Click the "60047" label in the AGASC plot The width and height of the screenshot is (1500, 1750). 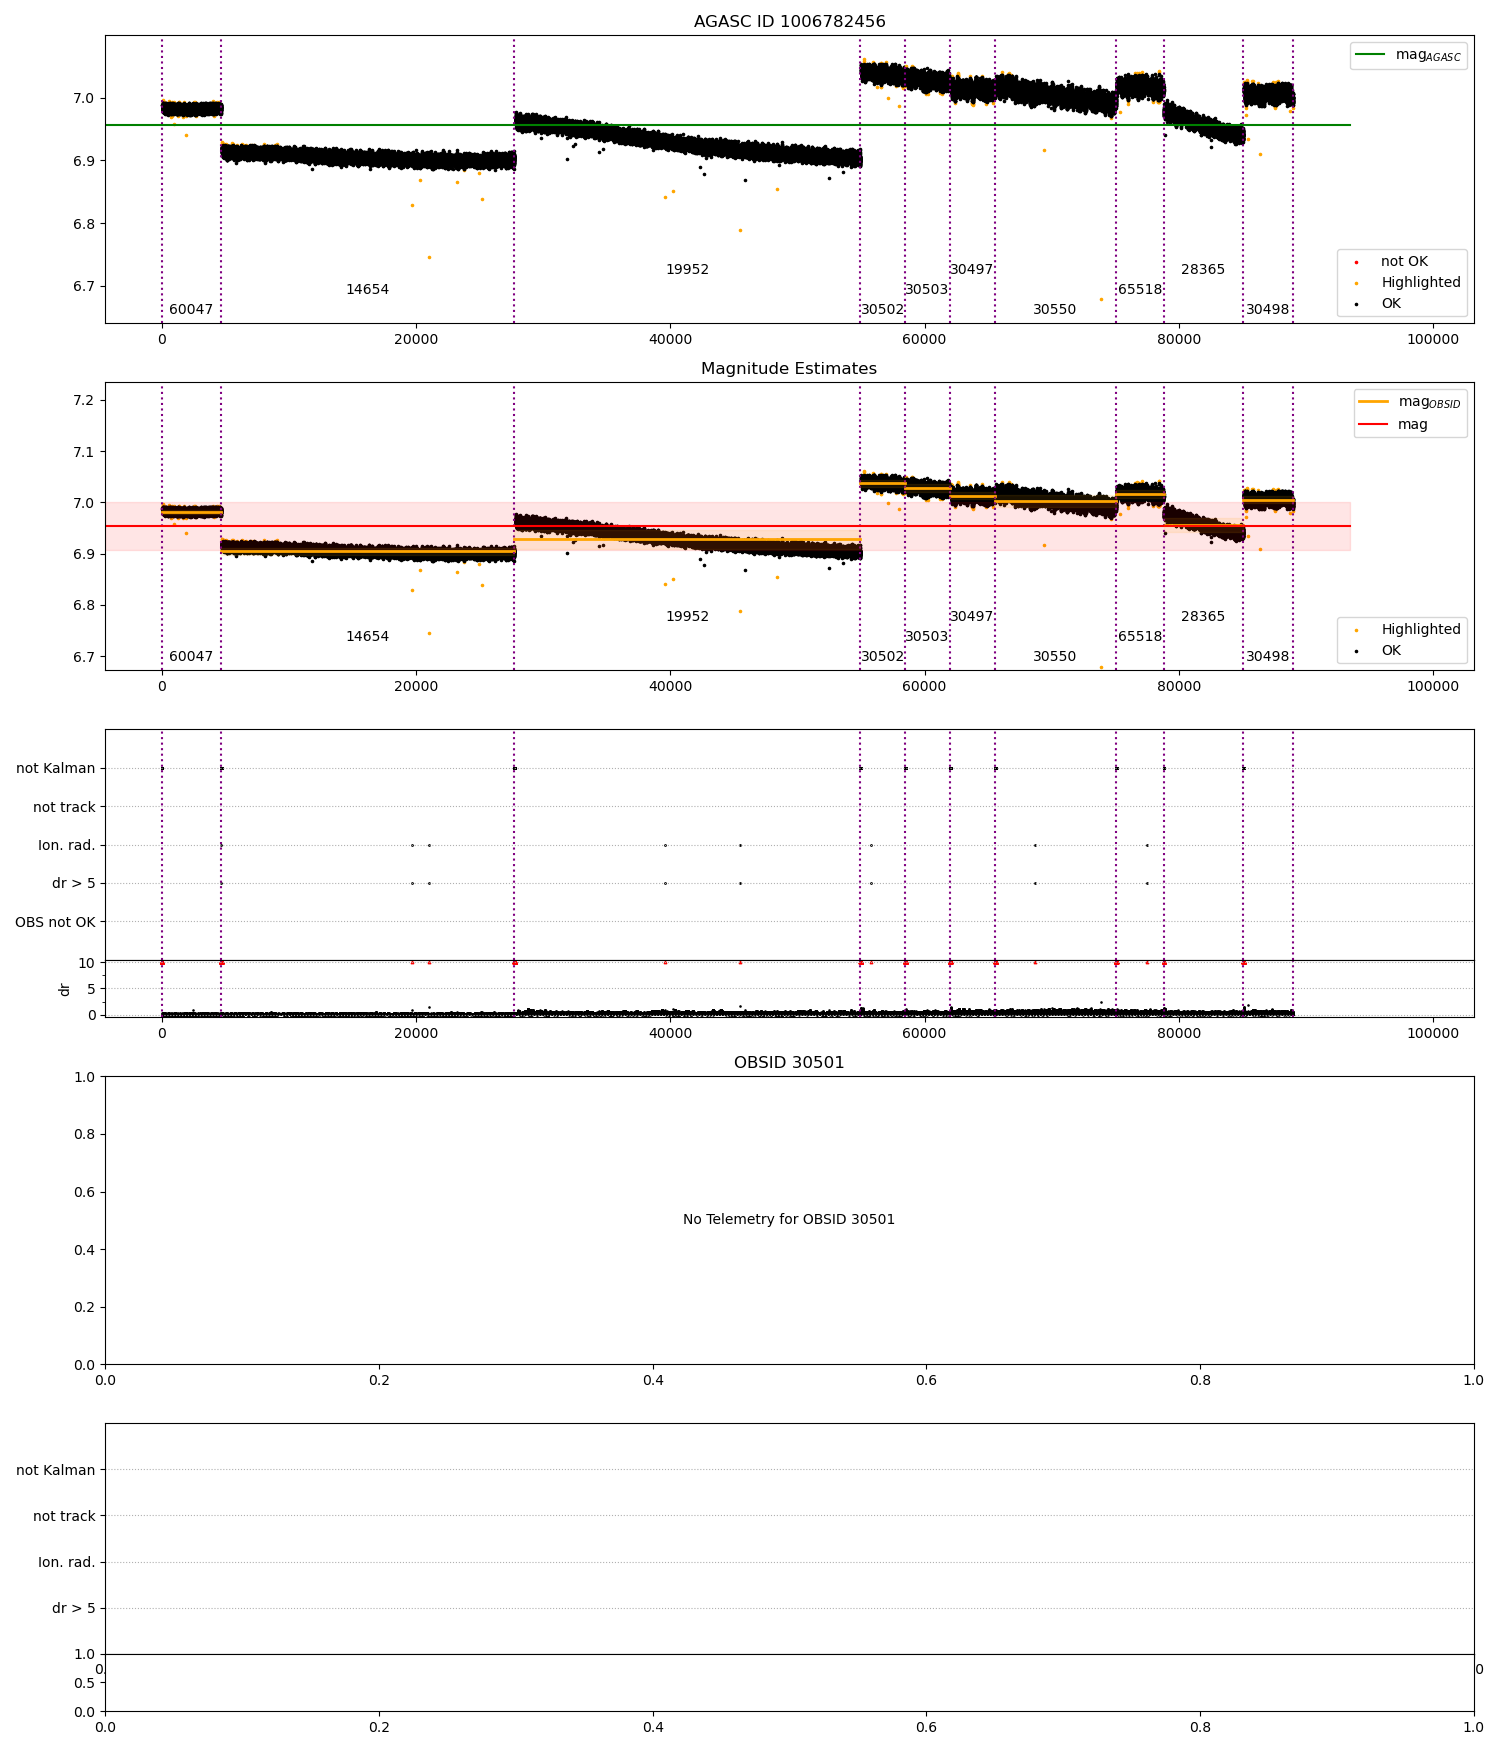191,310
